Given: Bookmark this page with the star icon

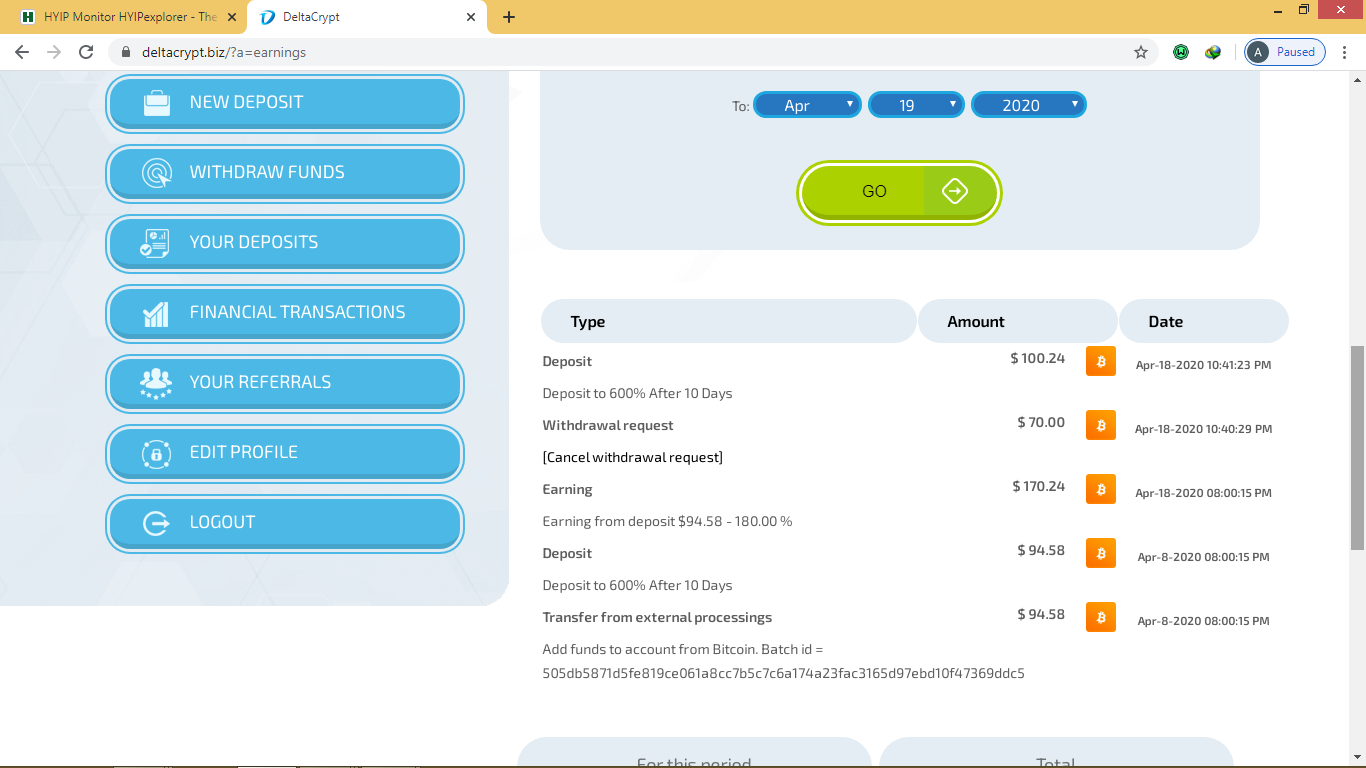Looking at the screenshot, I should [1140, 52].
